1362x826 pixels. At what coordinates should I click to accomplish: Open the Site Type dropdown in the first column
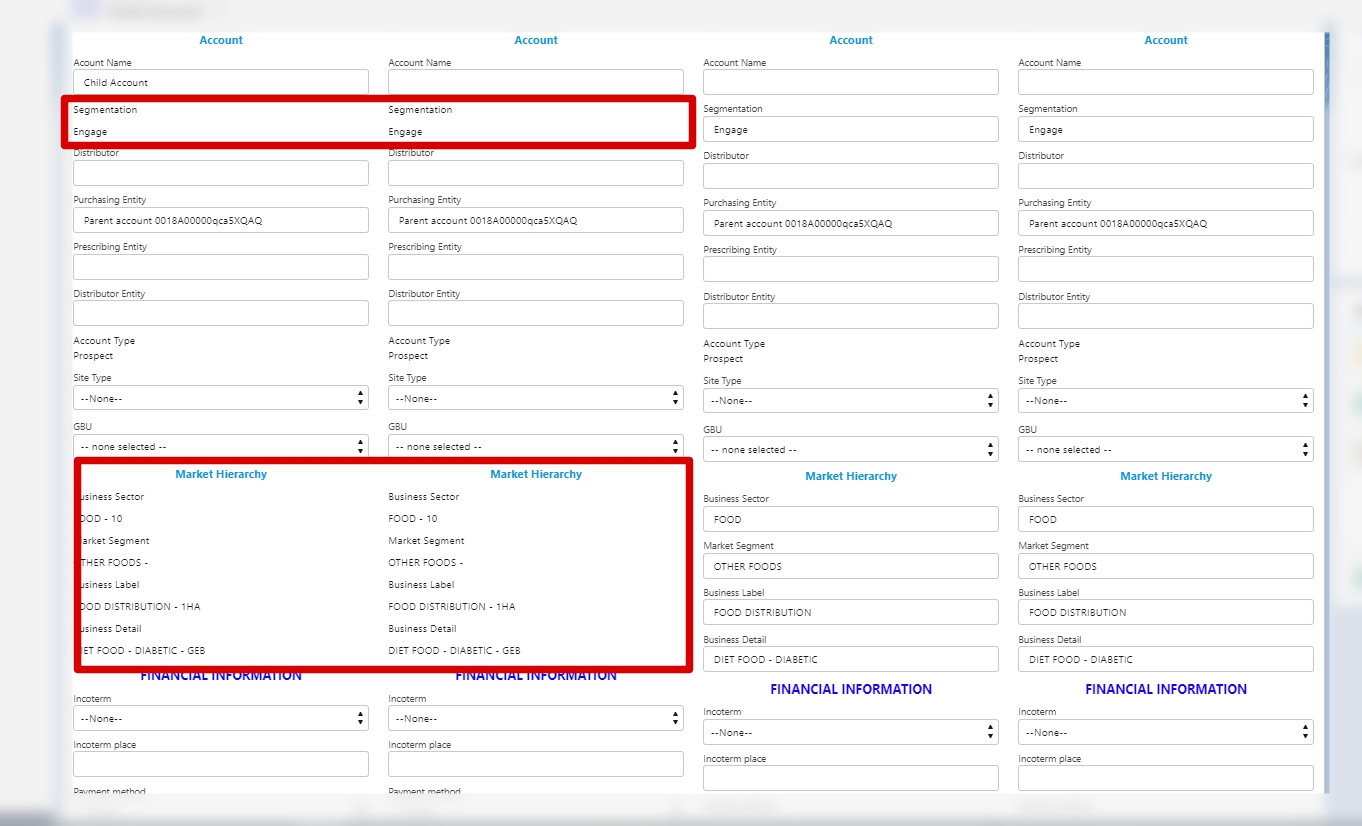(221, 398)
